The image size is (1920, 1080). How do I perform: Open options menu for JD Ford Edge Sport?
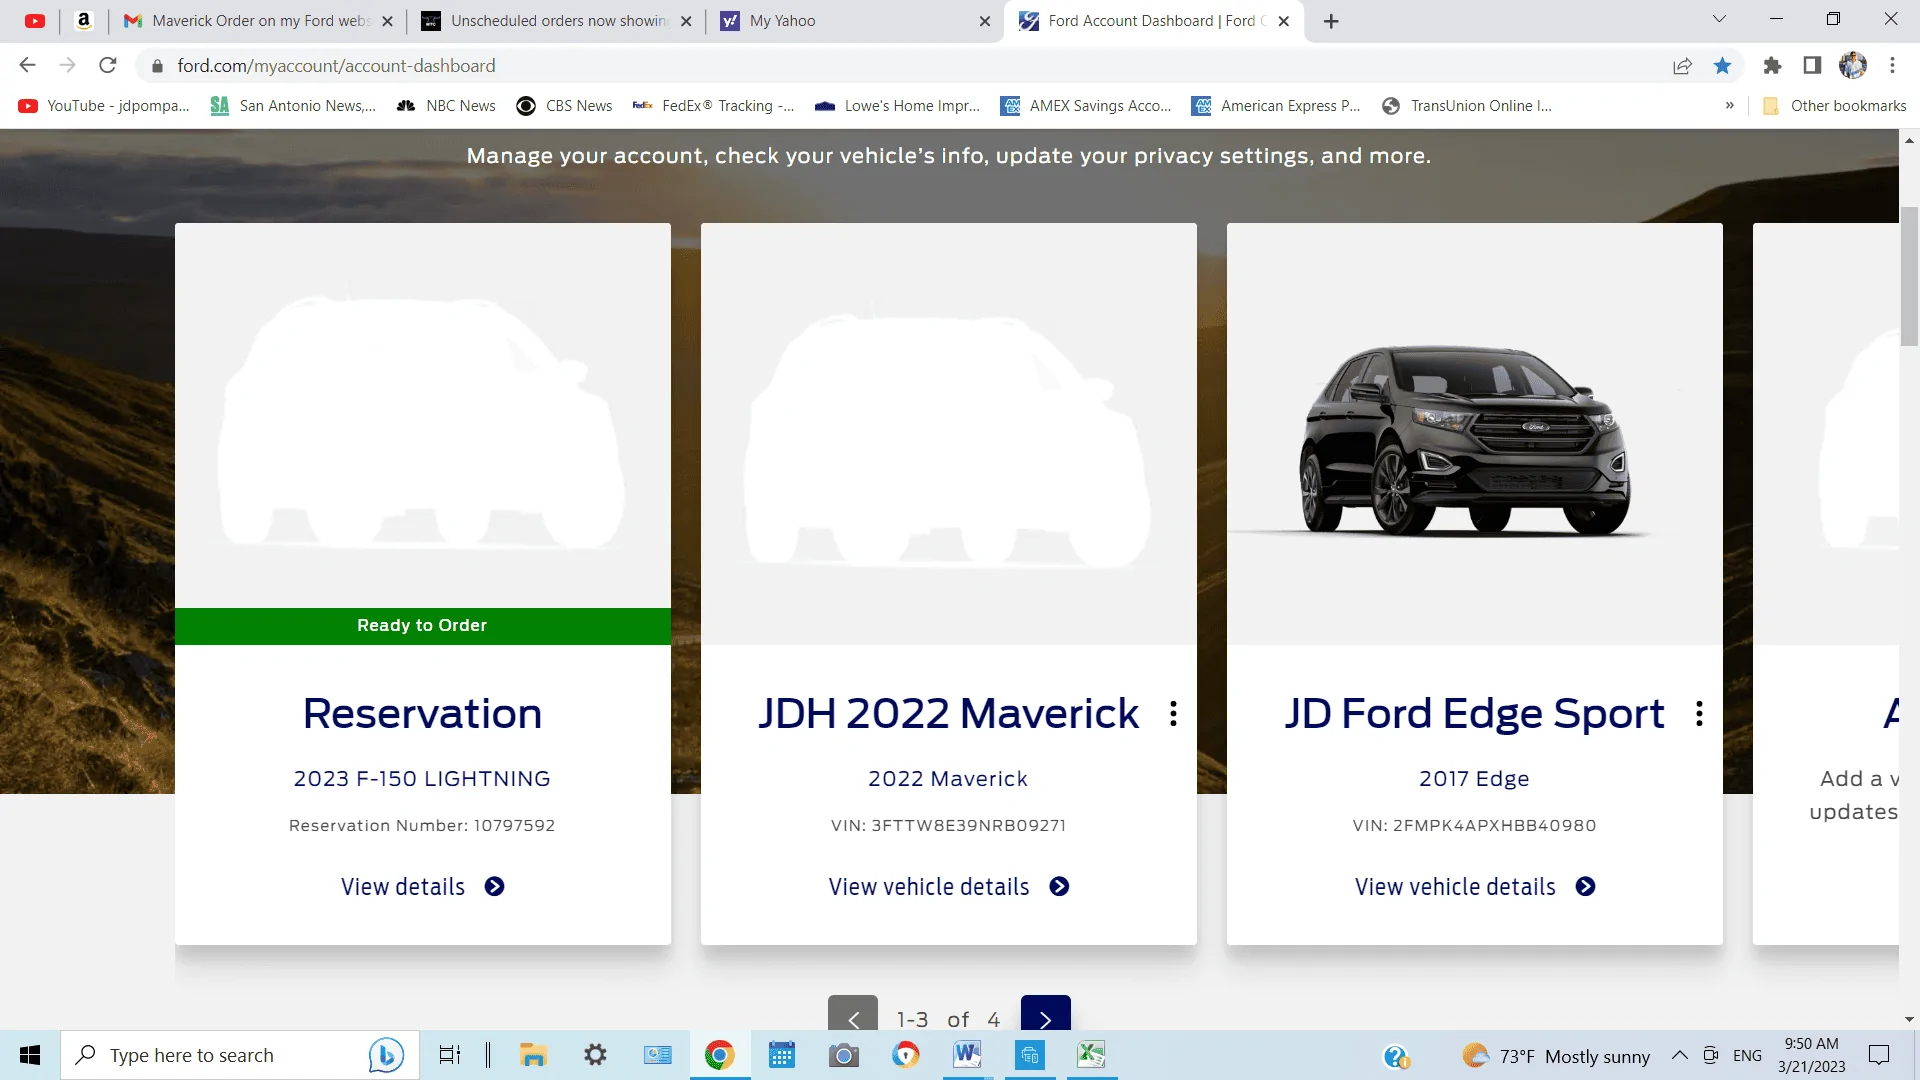(1699, 714)
